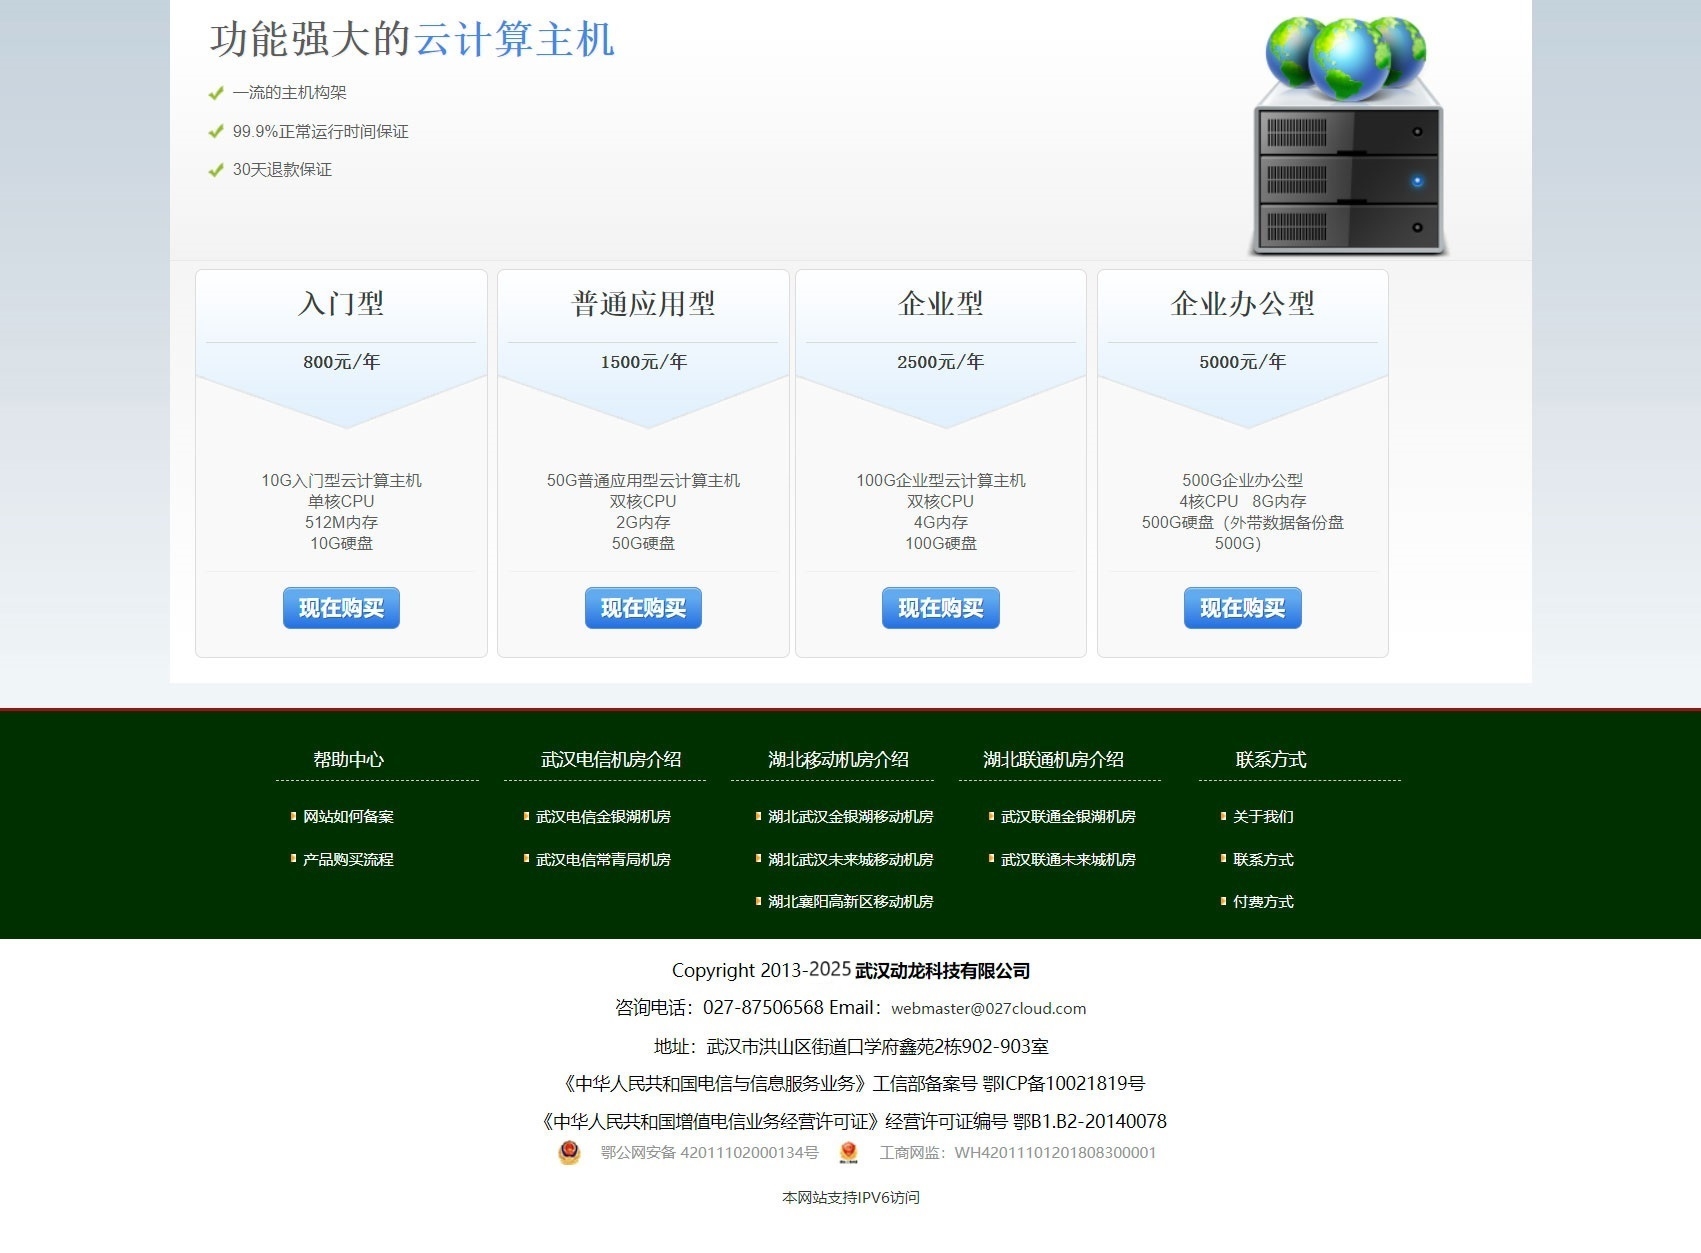Open 武汉电信金银湖机房 page

601,817
